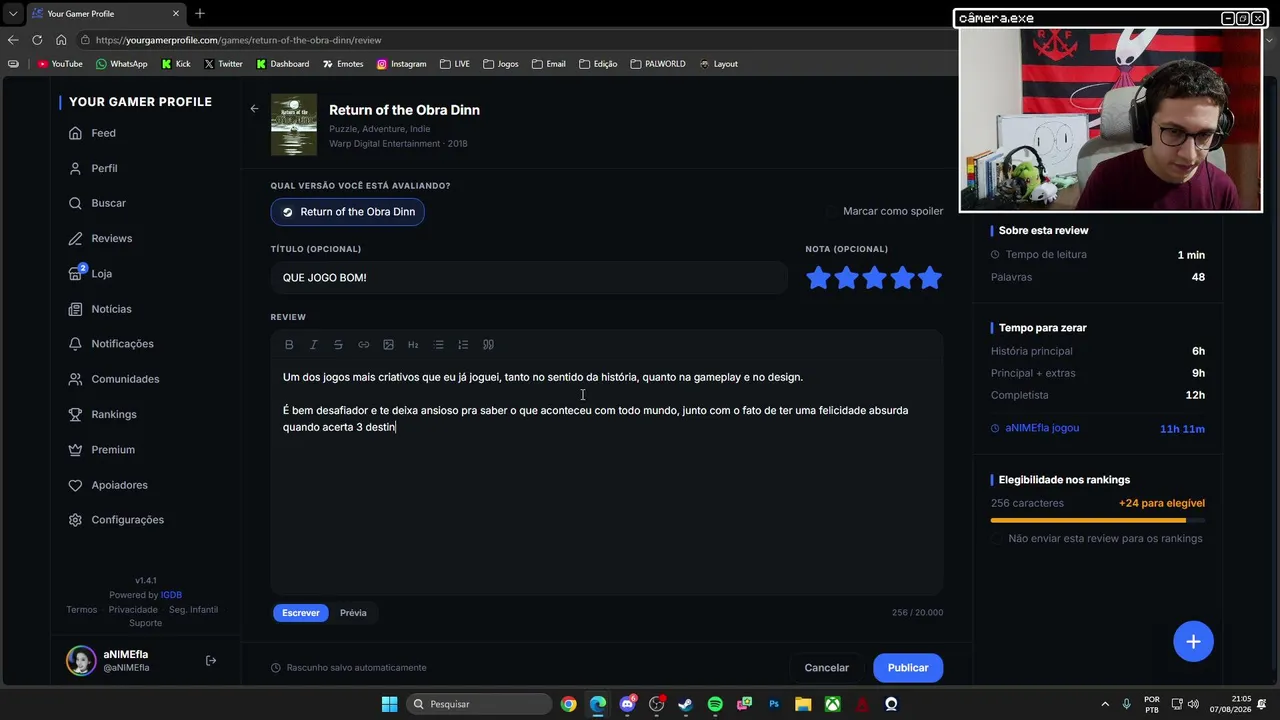The width and height of the screenshot is (1280, 720).
Task: Open aNIMEfla profile avatar in sidebar
Action: (x=81, y=660)
